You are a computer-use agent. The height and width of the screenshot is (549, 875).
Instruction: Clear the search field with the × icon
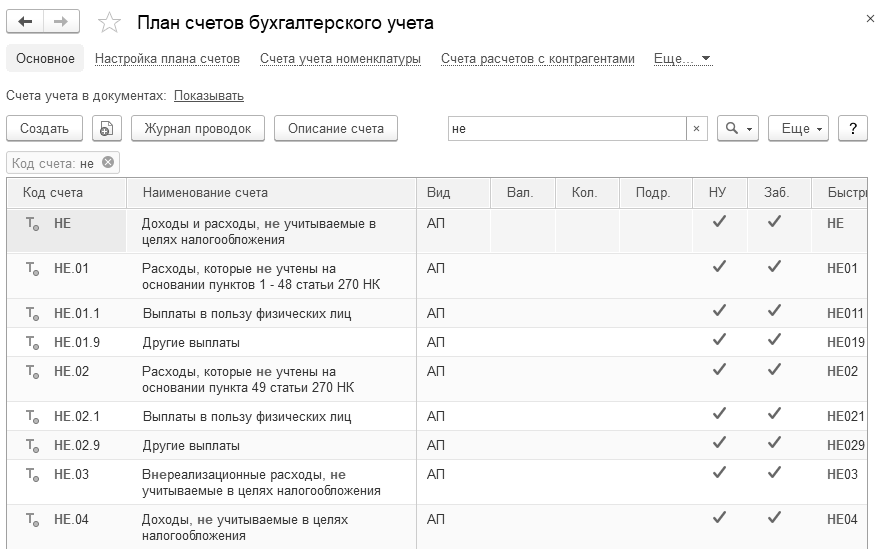click(697, 129)
